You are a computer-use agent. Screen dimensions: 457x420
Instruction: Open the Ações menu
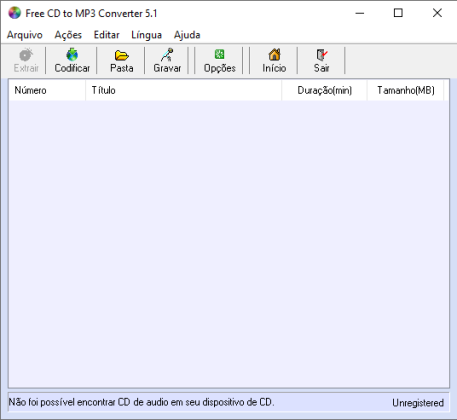click(68, 35)
